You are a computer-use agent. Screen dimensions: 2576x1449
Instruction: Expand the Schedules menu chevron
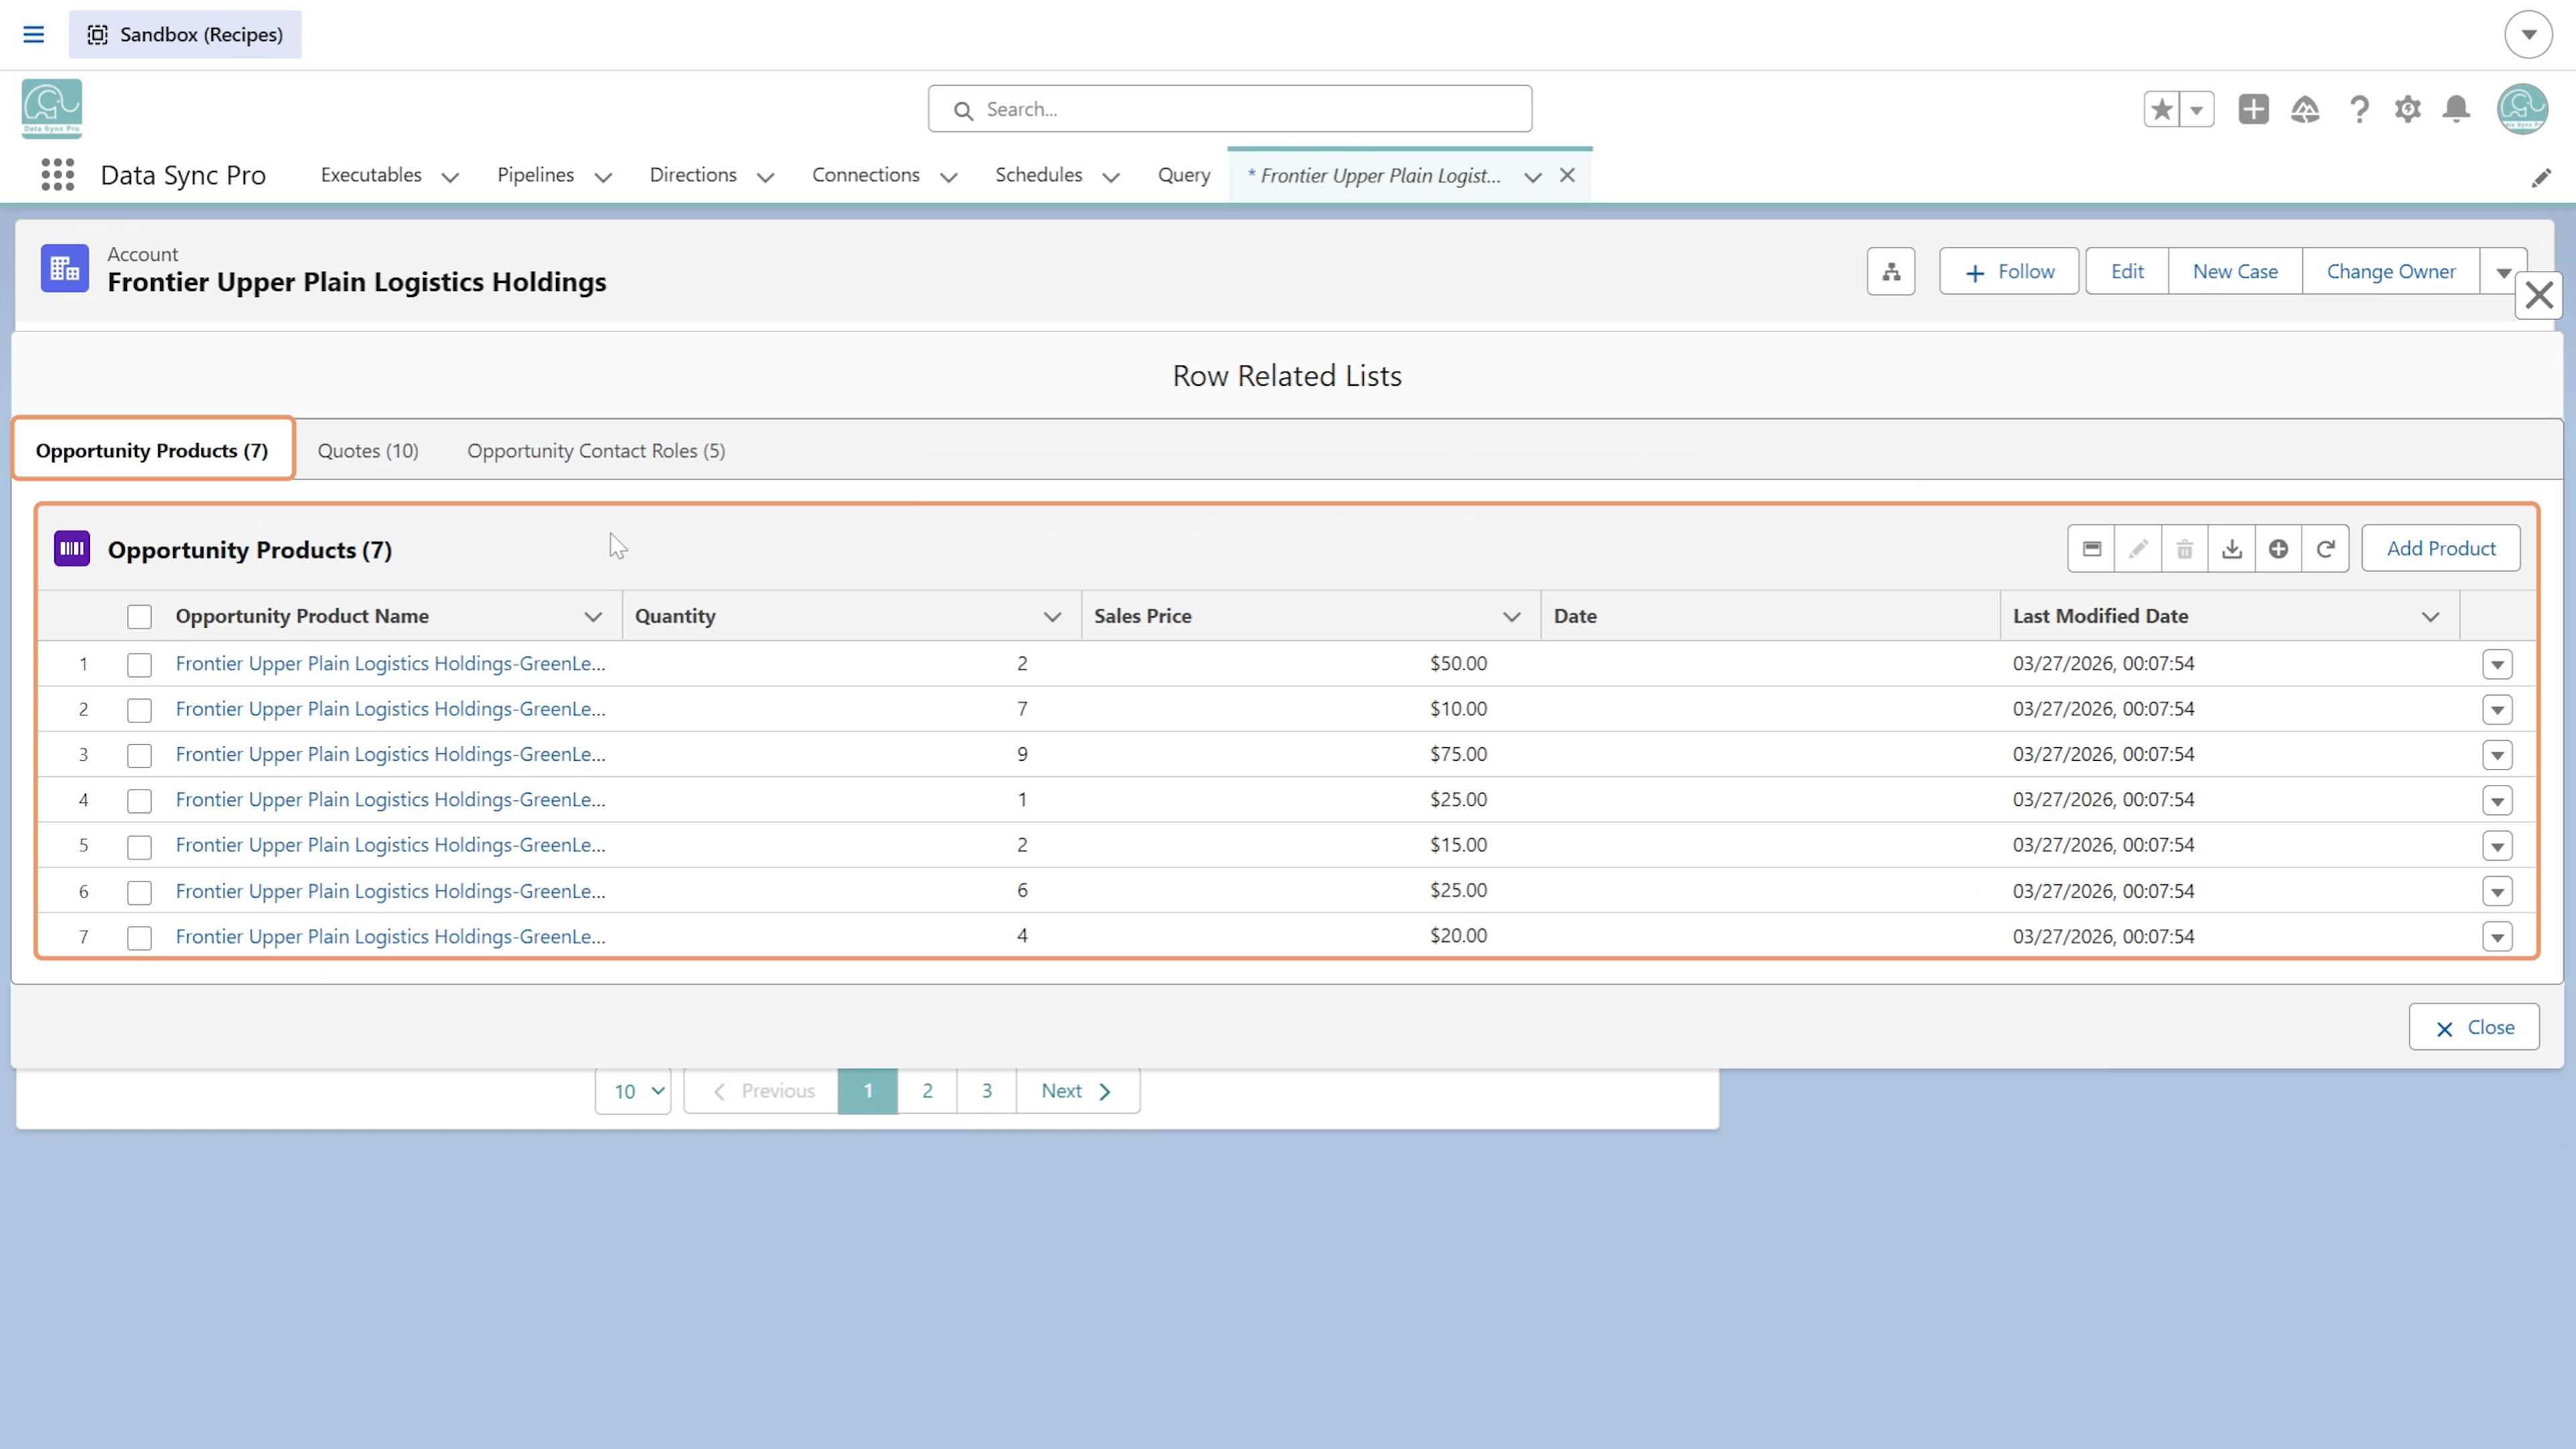pos(1111,177)
